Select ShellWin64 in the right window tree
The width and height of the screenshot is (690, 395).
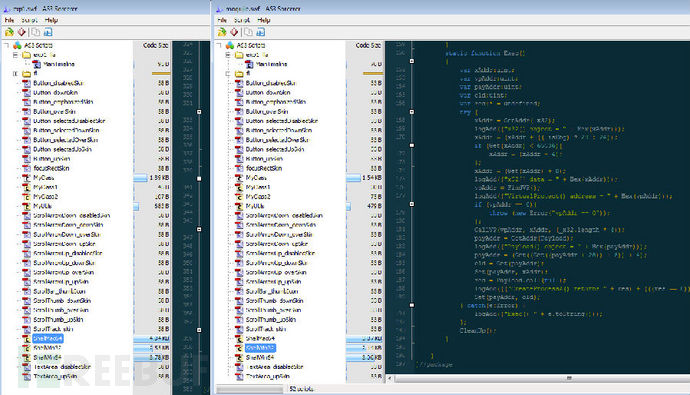tap(260, 357)
